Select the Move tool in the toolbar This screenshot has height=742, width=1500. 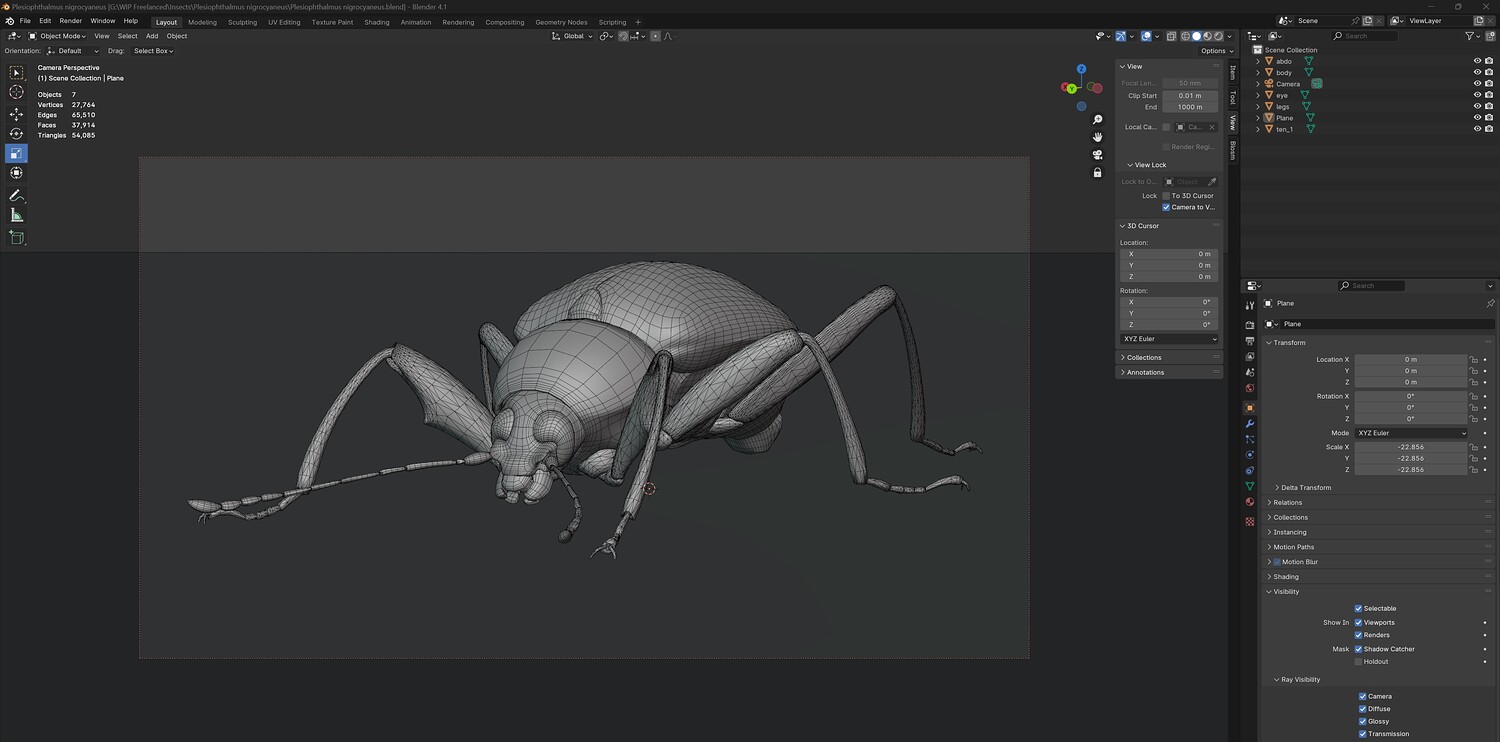pos(16,114)
